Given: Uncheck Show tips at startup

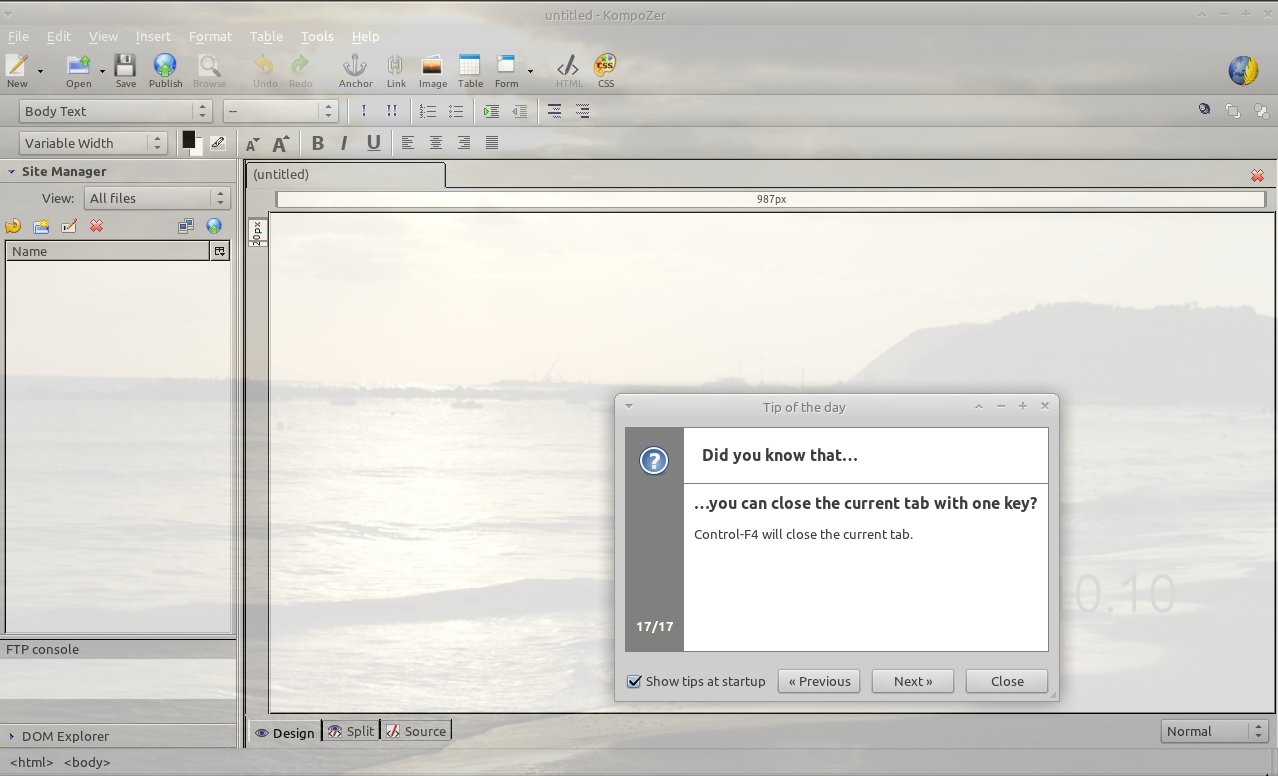Looking at the screenshot, I should (x=634, y=682).
